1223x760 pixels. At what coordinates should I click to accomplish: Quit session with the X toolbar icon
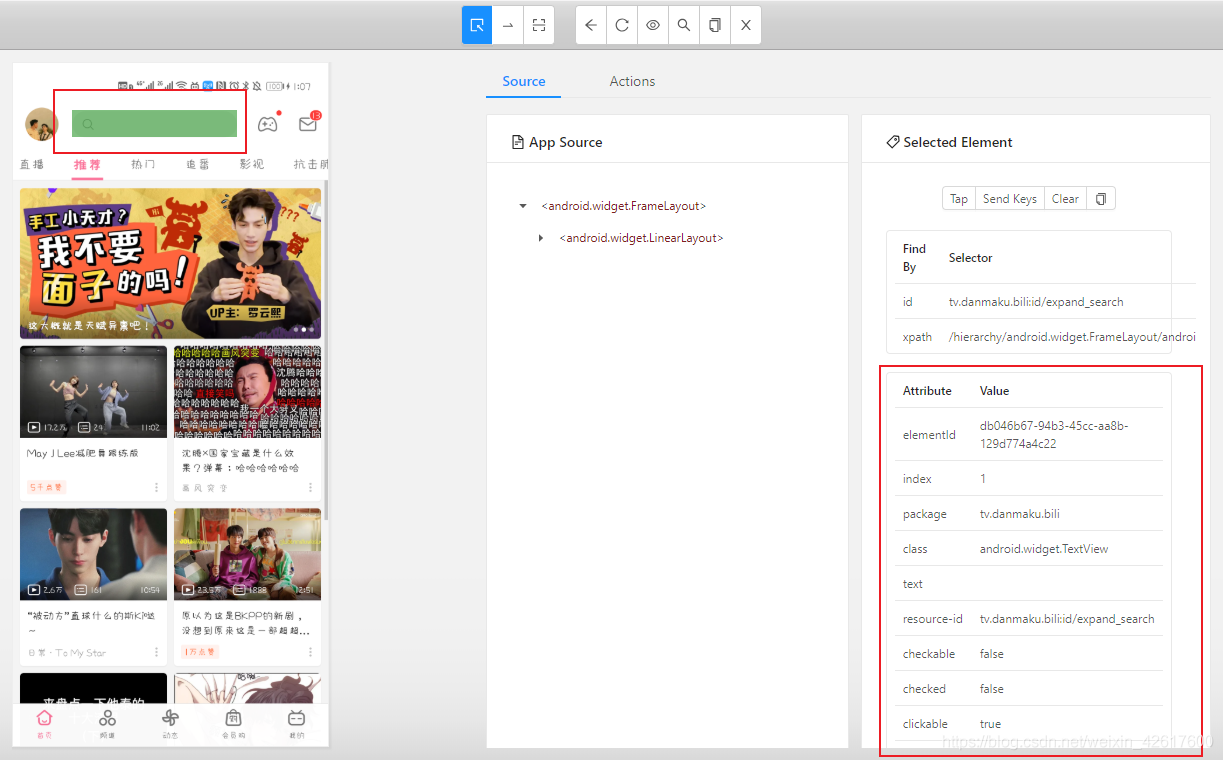[x=746, y=25]
